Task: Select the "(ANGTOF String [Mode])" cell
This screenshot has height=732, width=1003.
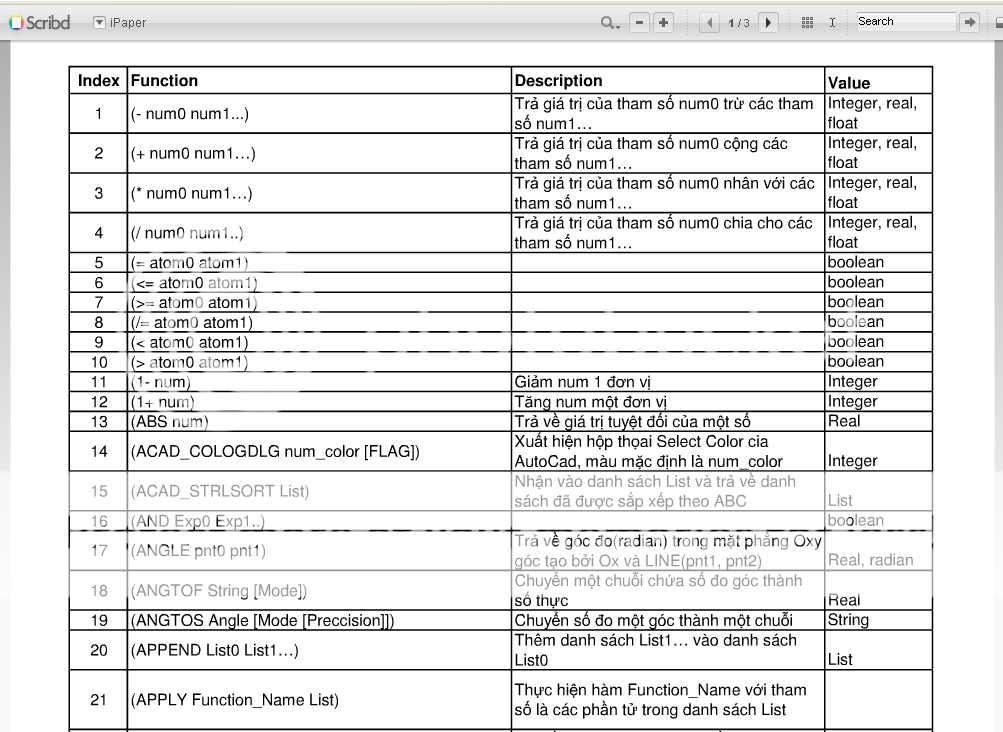Action: (x=319, y=591)
